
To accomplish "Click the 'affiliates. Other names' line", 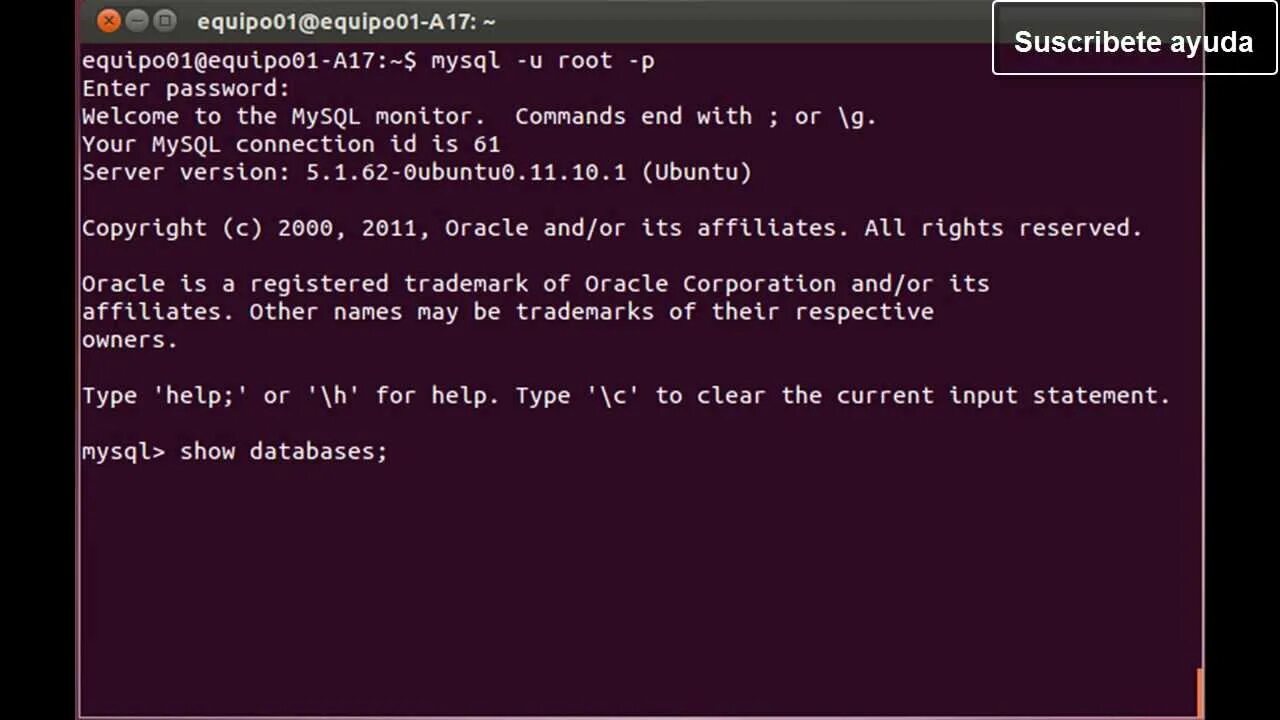I will (x=508, y=312).
